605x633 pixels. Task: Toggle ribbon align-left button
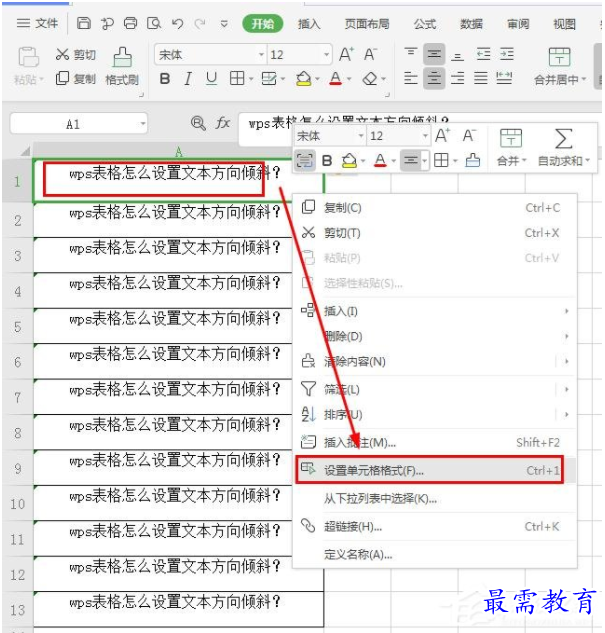[411, 78]
